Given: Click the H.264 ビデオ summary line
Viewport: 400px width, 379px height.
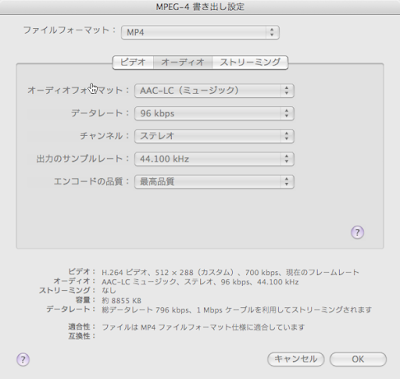Looking at the screenshot, I should click(230, 272).
